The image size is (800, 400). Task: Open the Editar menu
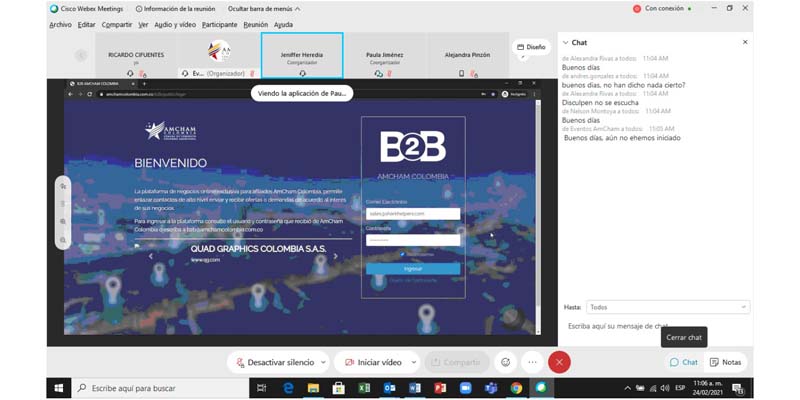point(87,24)
